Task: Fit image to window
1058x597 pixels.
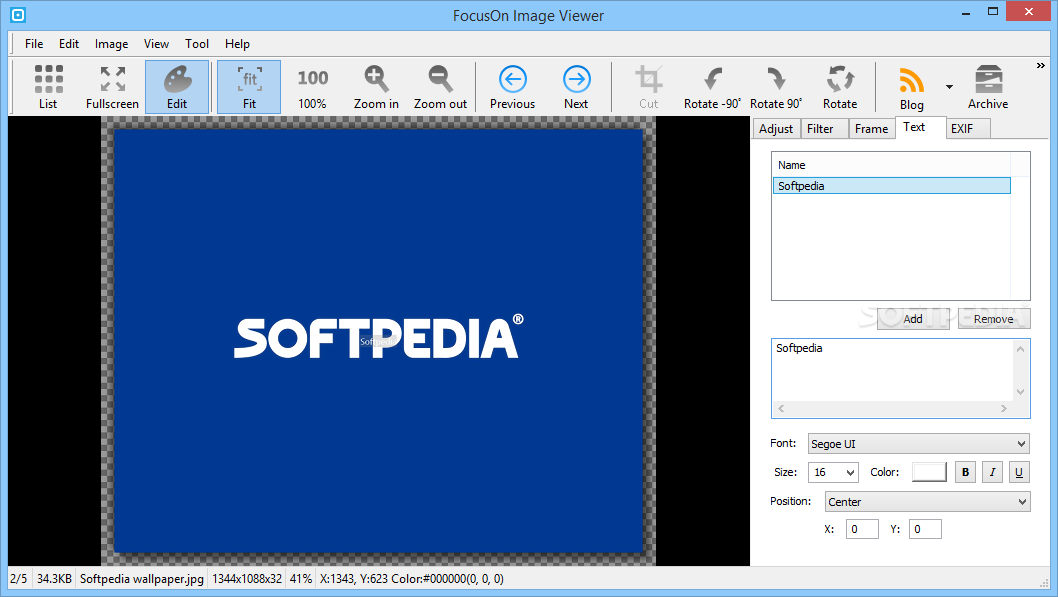Action: (249, 87)
